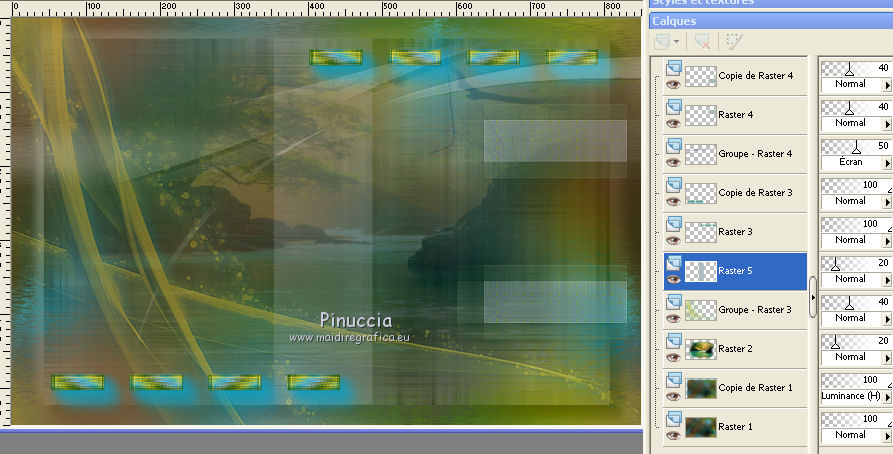Viewport: 893px width, 454px height.
Task: Click the layer type icon of Copie de Raster 1
Action: point(674,380)
